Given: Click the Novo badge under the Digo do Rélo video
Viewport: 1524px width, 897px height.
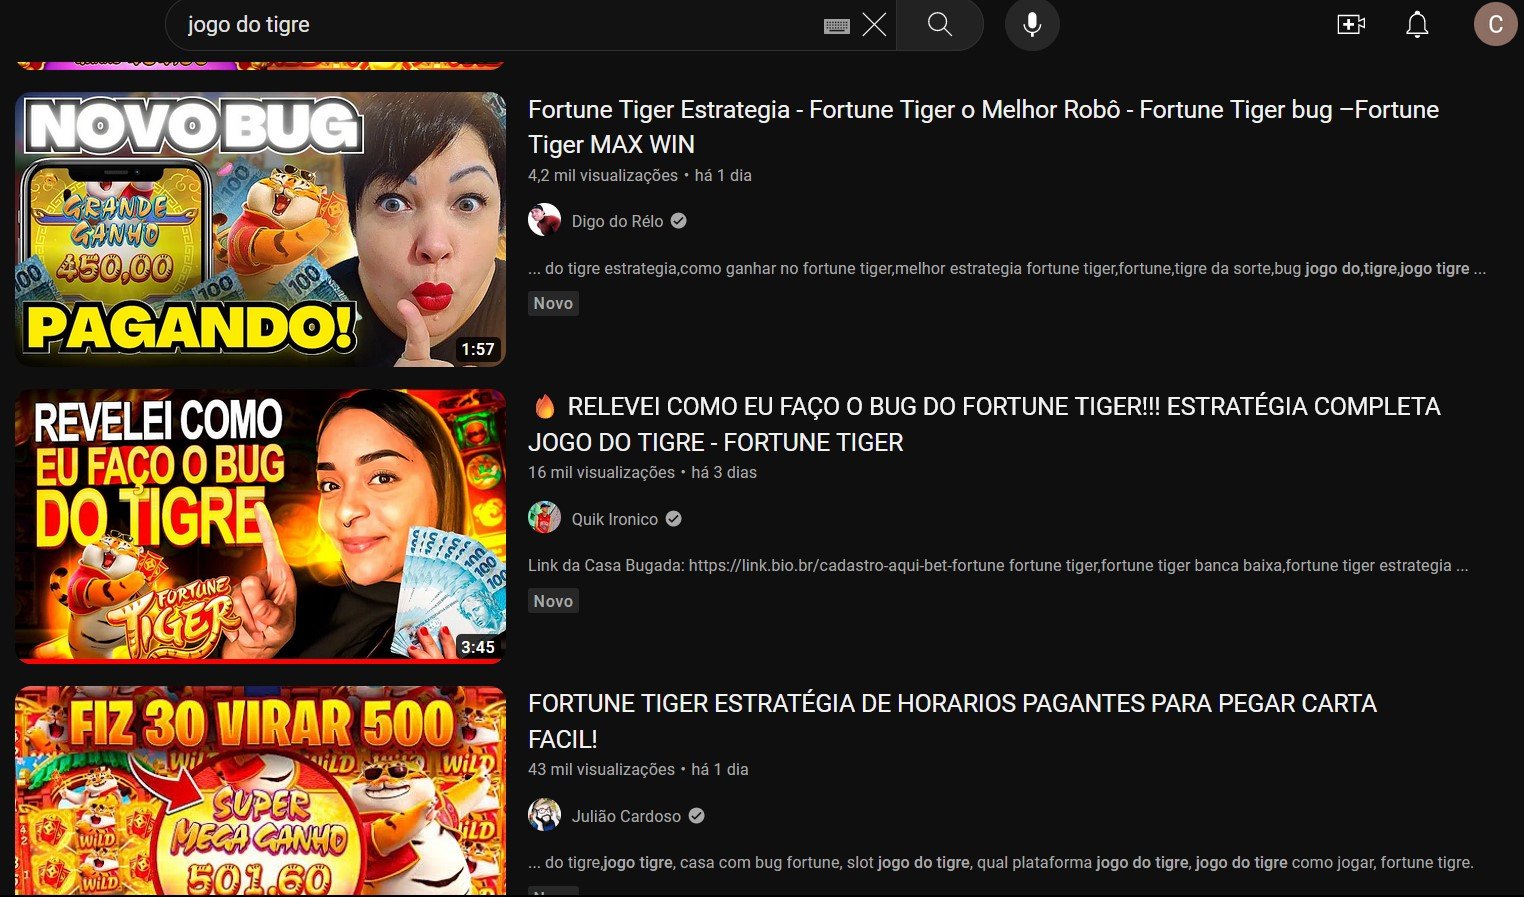Looking at the screenshot, I should [x=553, y=303].
